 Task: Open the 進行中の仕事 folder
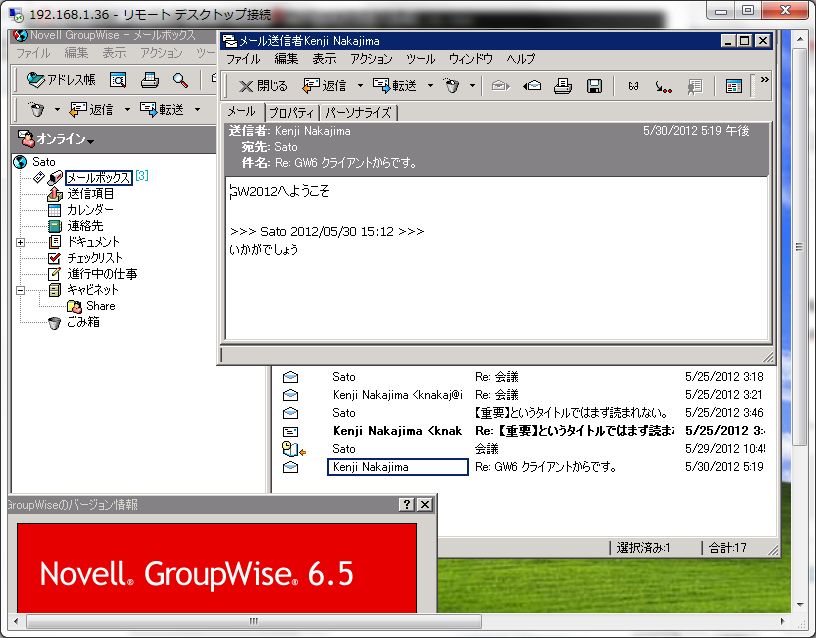click(102, 274)
